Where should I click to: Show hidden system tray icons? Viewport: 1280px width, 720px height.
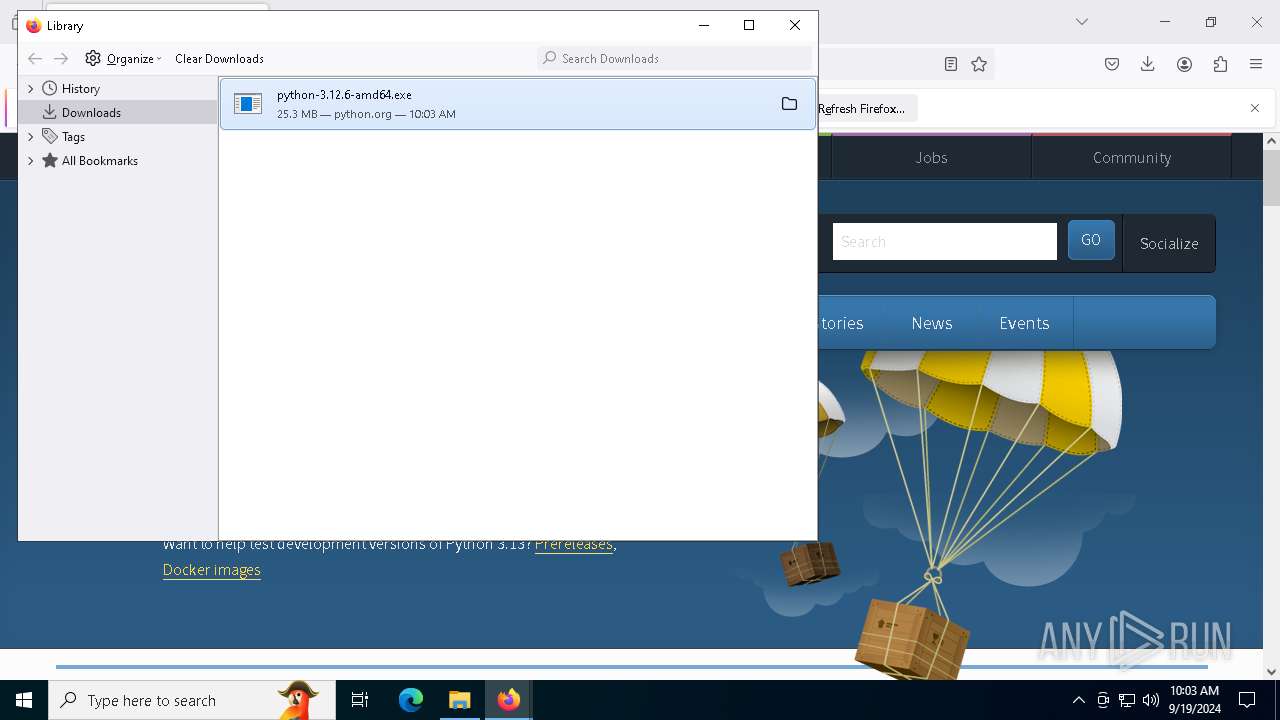(x=1078, y=700)
